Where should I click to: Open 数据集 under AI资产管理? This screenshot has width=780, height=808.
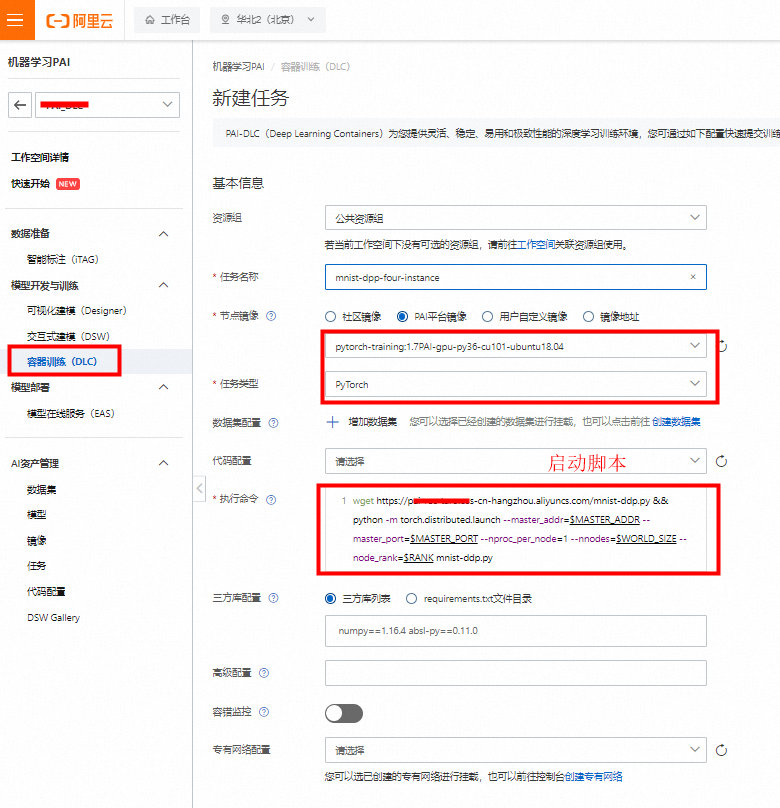click(41, 490)
